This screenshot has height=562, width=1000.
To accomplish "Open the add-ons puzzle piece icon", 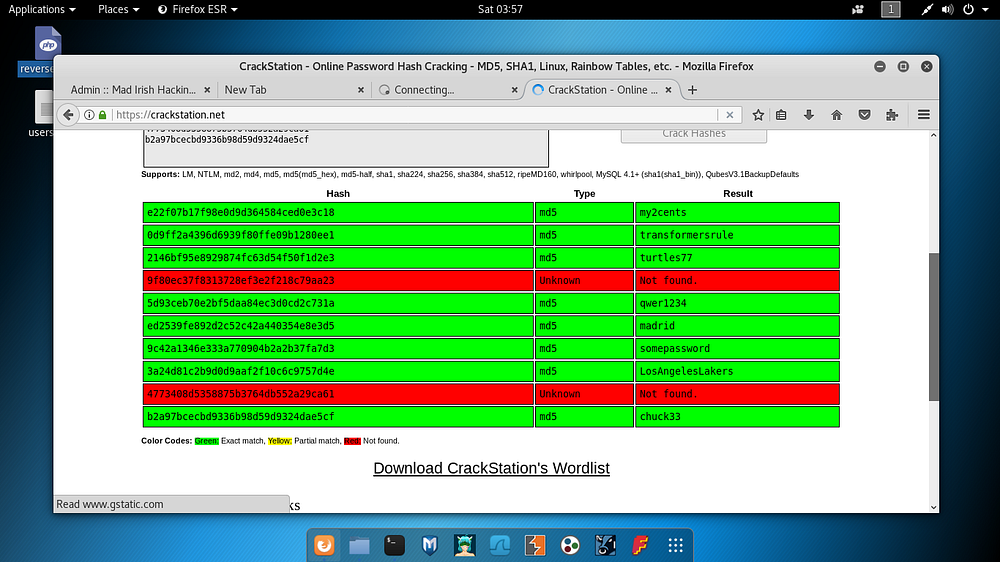I will click(x=892, y=115).
